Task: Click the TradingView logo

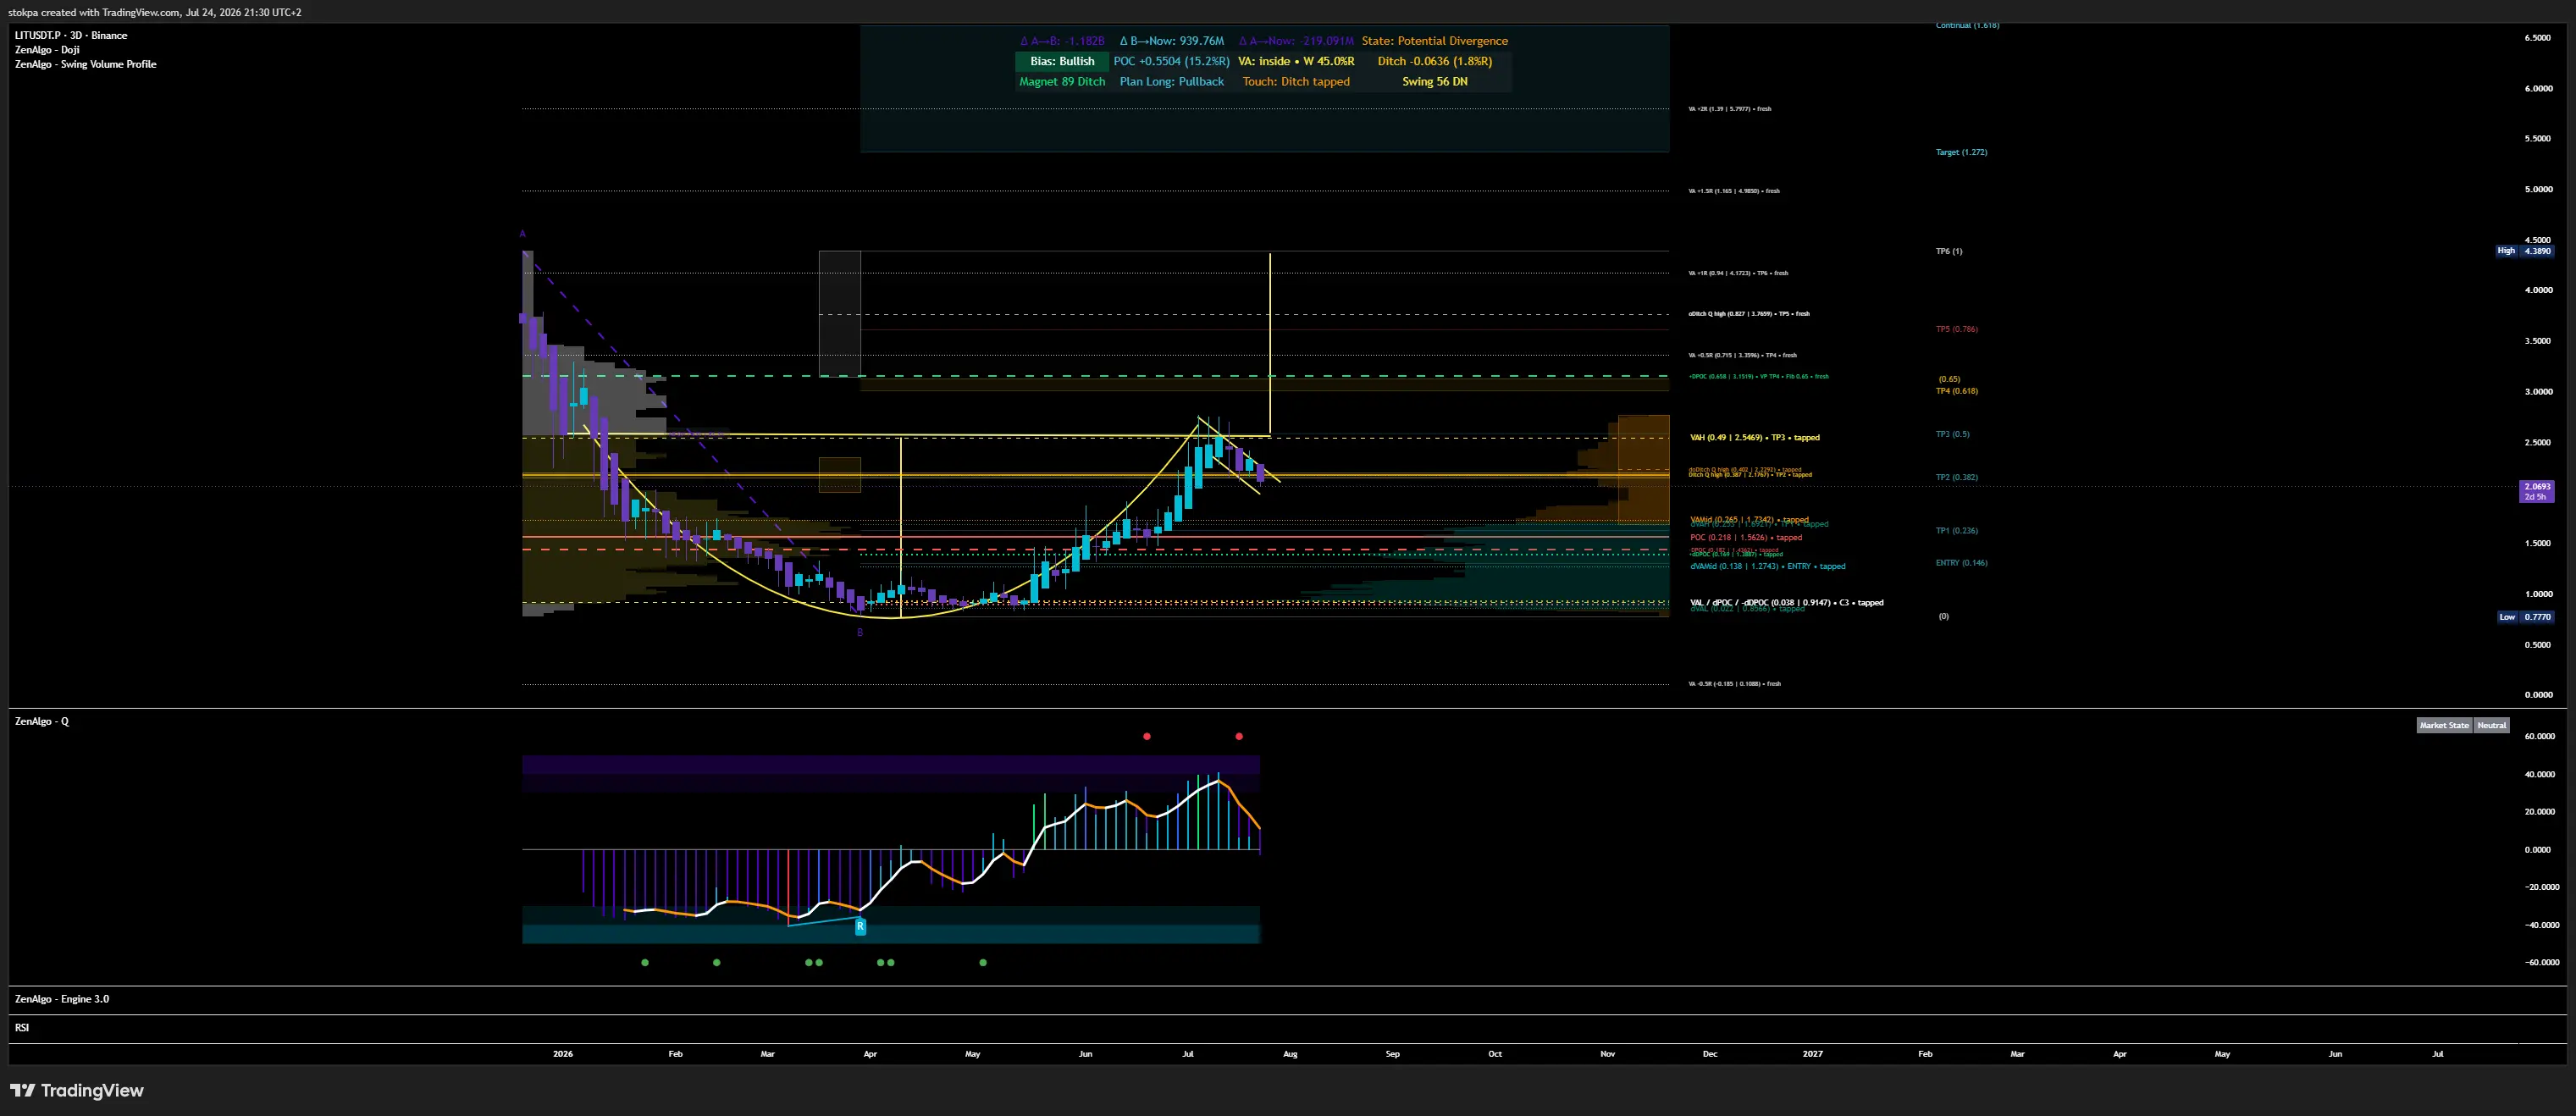Action: pos(77,1090)
